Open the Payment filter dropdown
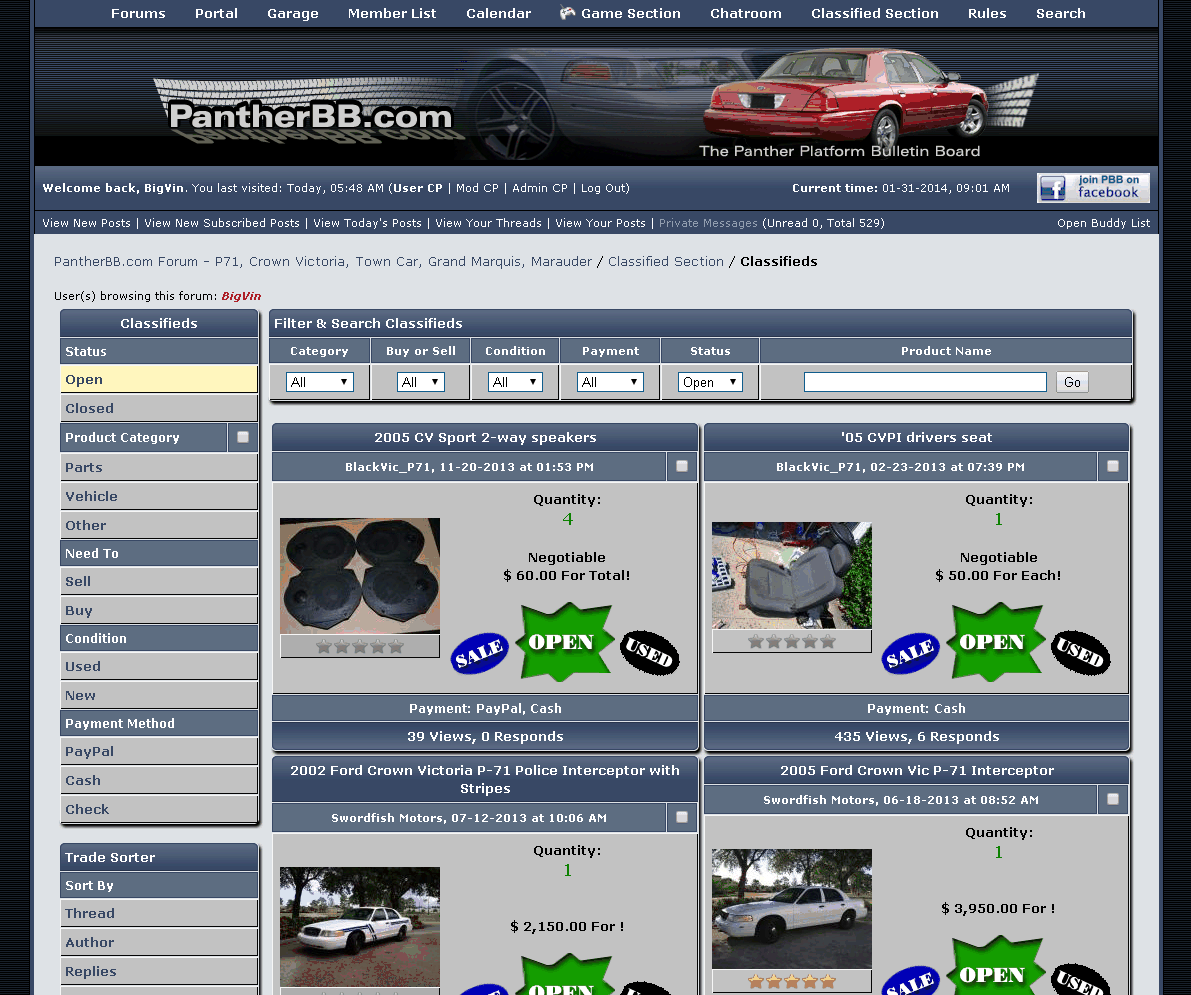 (x=610, y=382)
